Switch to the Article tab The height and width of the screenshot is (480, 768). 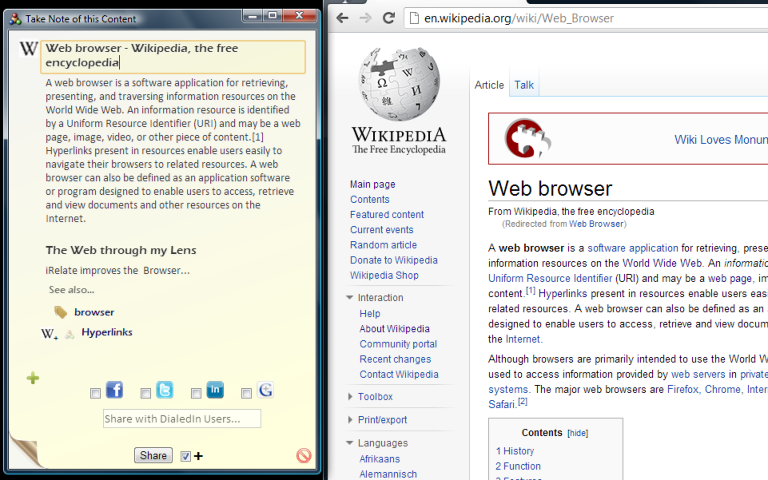pyautogui.click(x=489, y=85)
